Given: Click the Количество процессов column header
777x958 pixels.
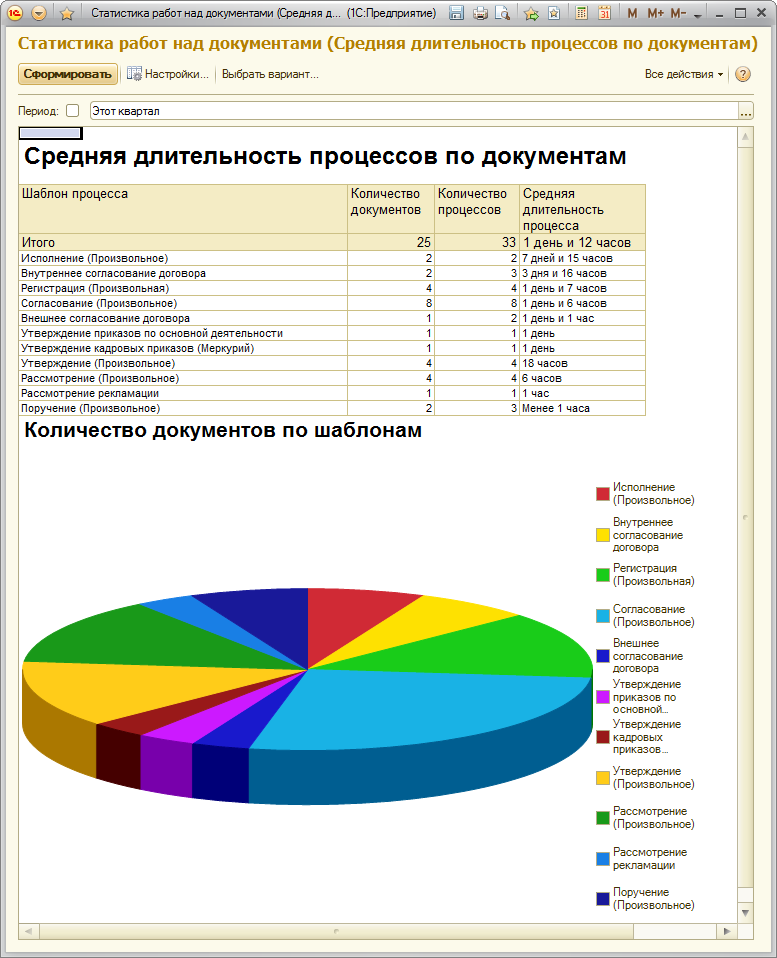Looking at the screenshot, I should [477, 209].
